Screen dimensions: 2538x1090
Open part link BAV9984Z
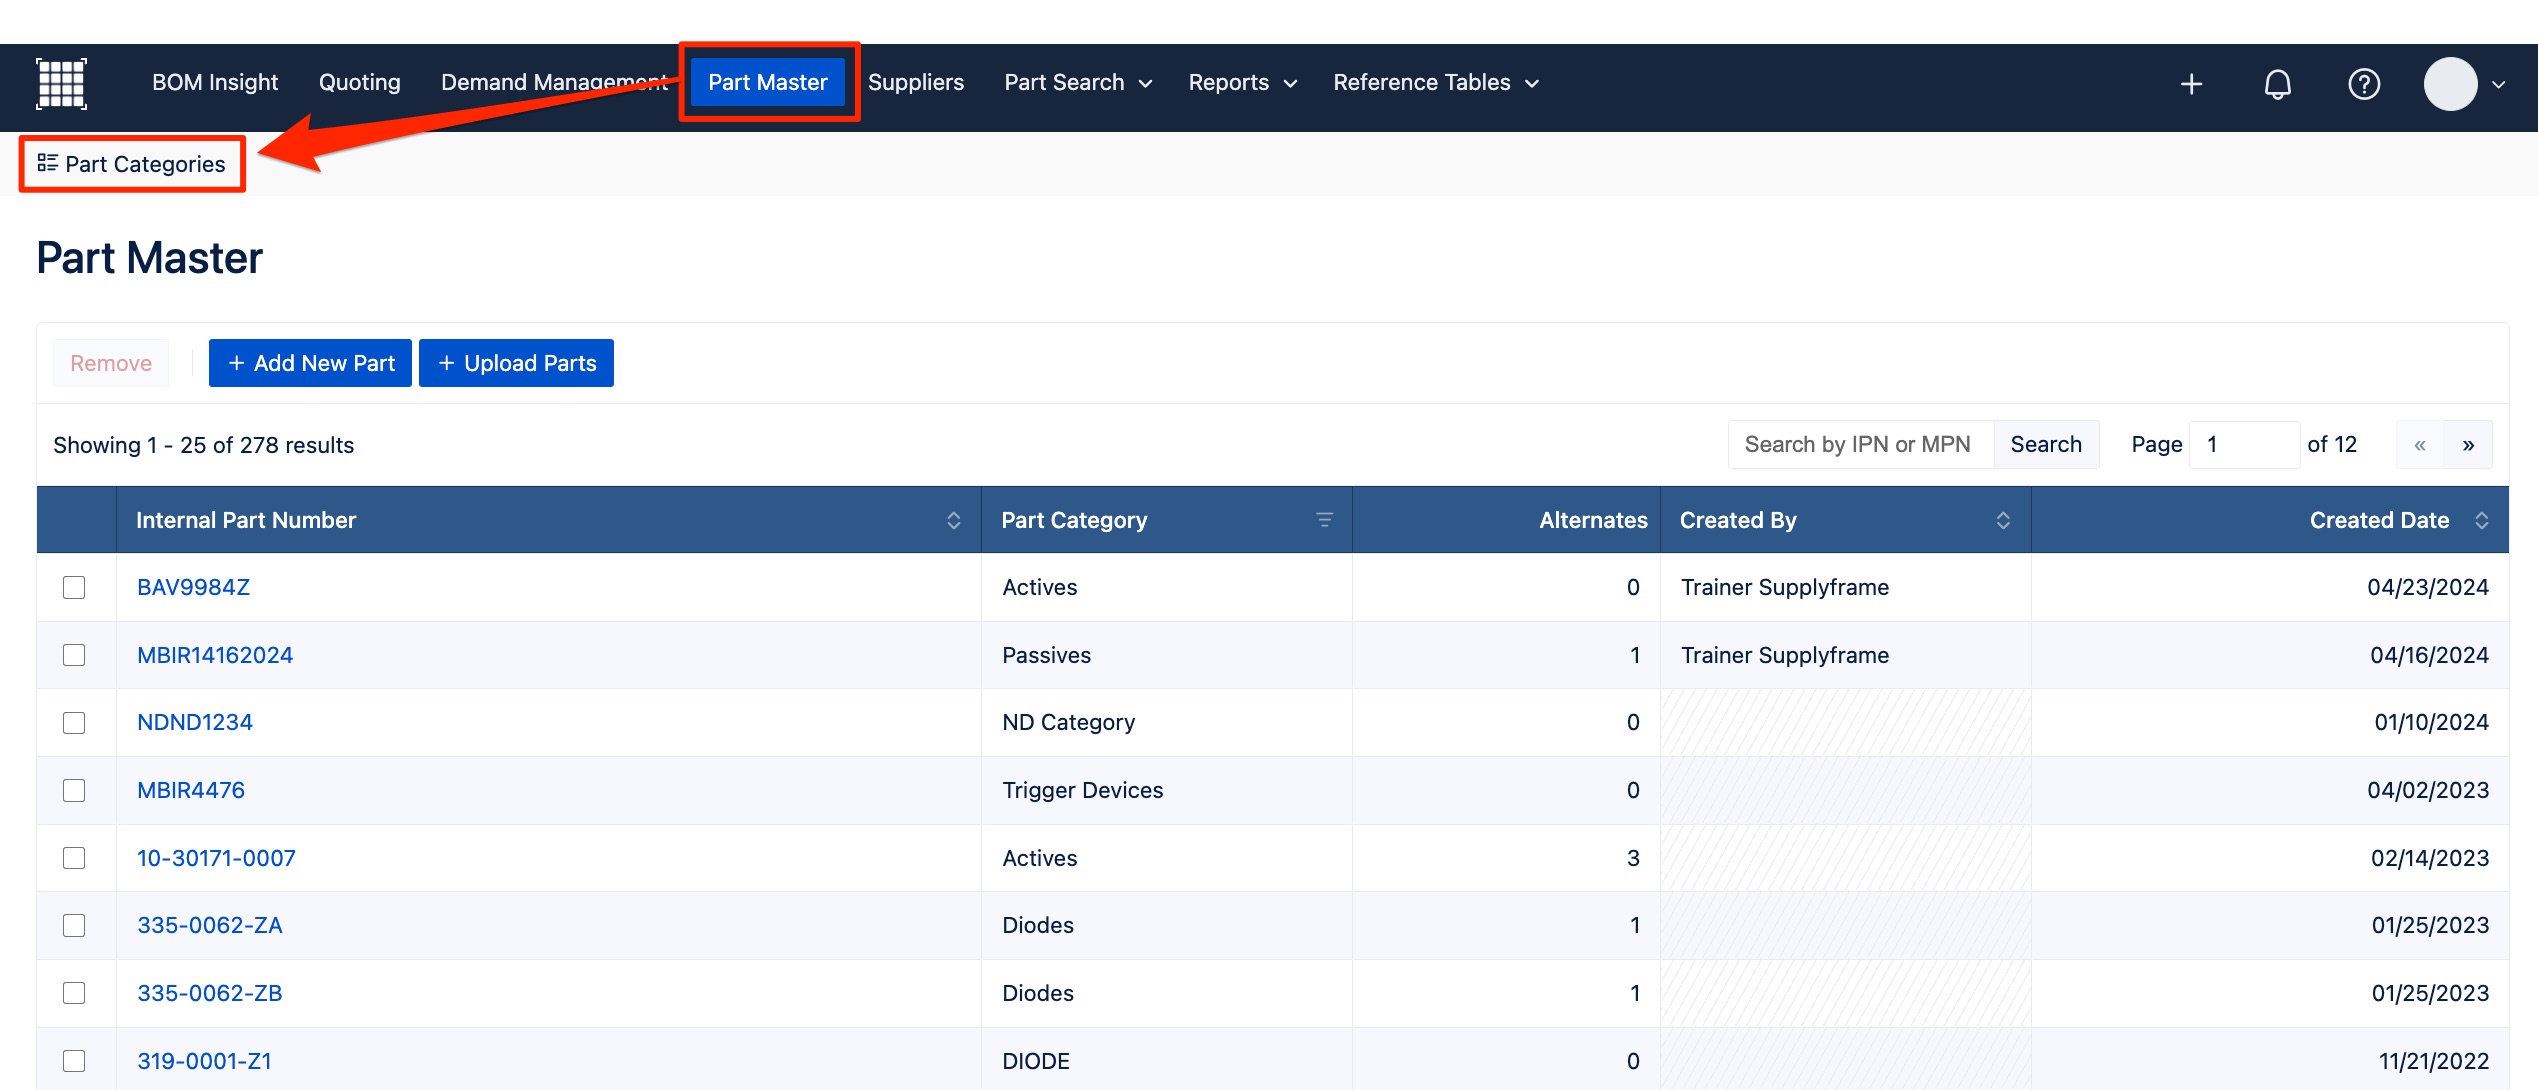(x=194, y=587)
